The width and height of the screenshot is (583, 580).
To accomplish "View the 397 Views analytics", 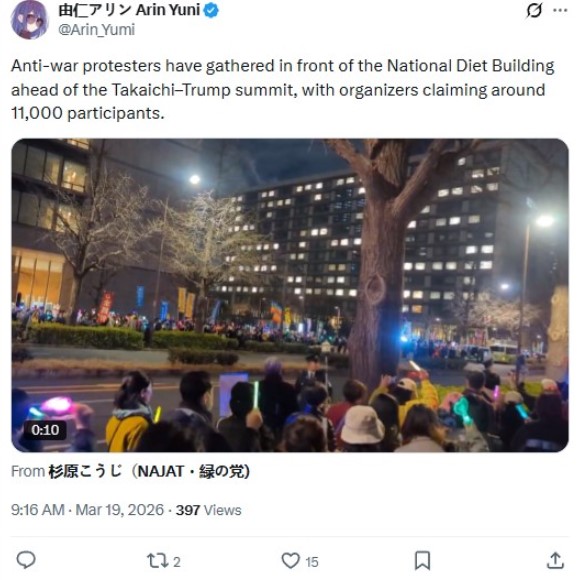I will (209, 510).
